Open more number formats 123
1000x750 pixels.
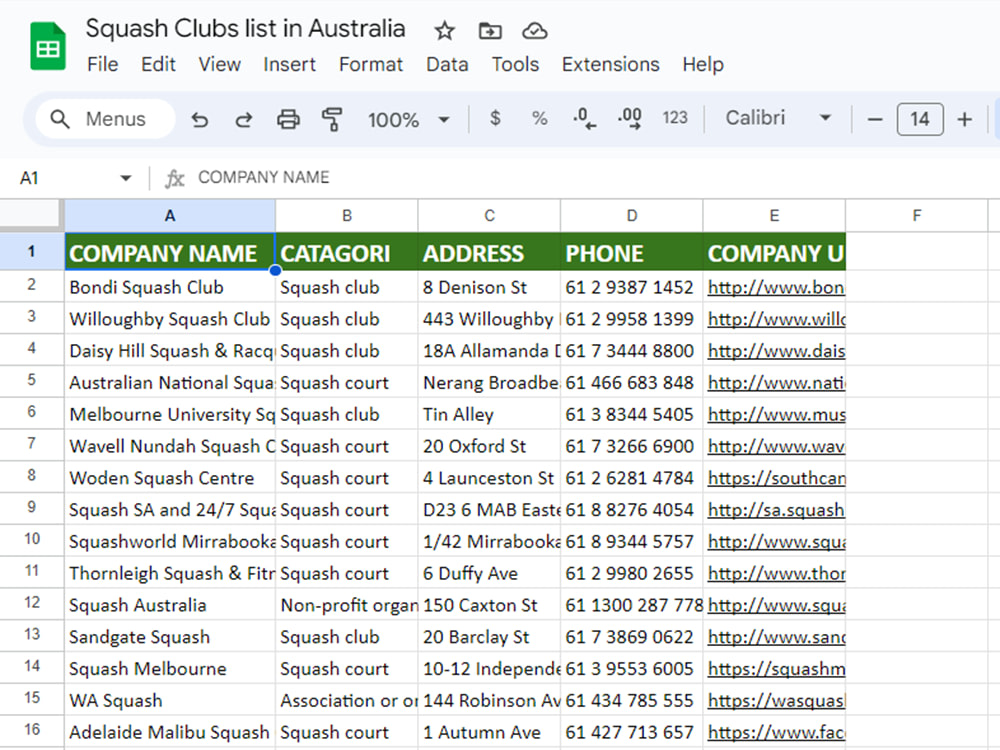pyautogui.click(x=675, y=118)
